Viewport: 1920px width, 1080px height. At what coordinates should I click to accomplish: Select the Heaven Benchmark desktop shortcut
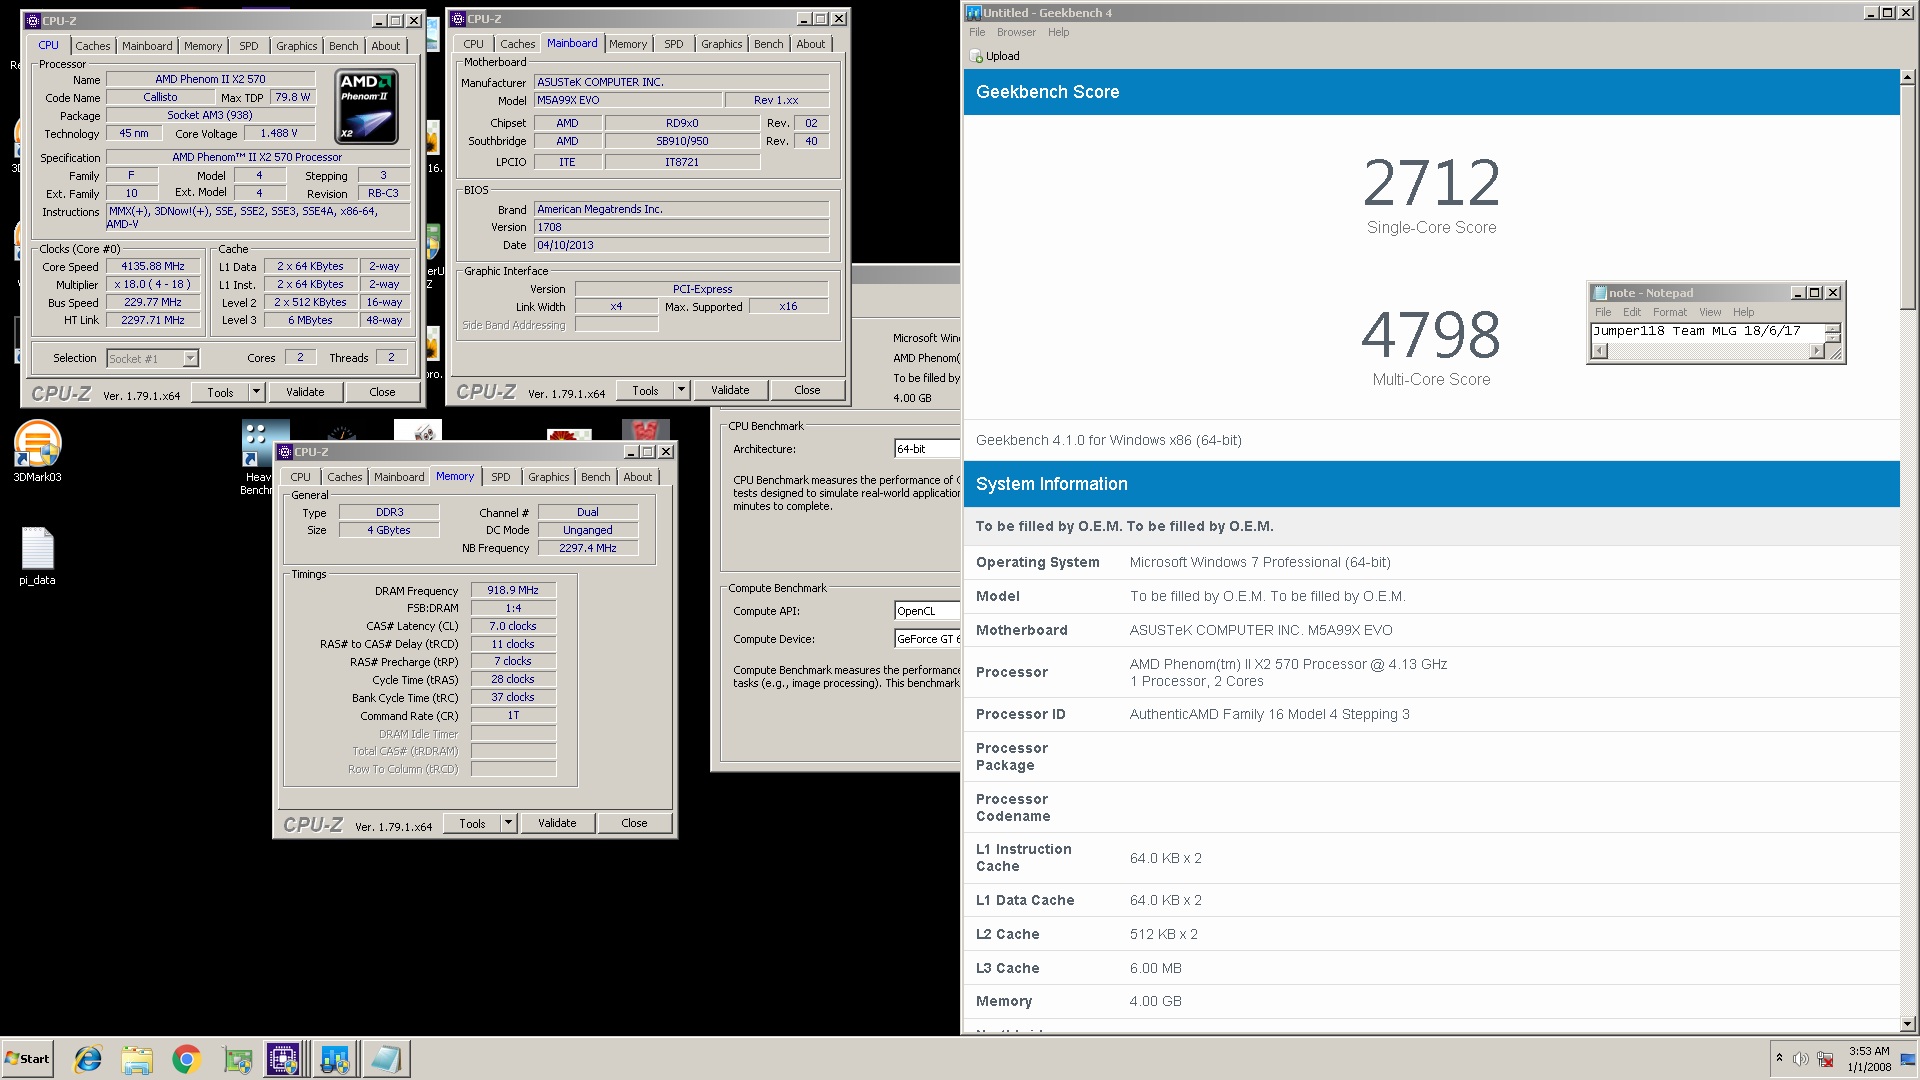(256, 458)
